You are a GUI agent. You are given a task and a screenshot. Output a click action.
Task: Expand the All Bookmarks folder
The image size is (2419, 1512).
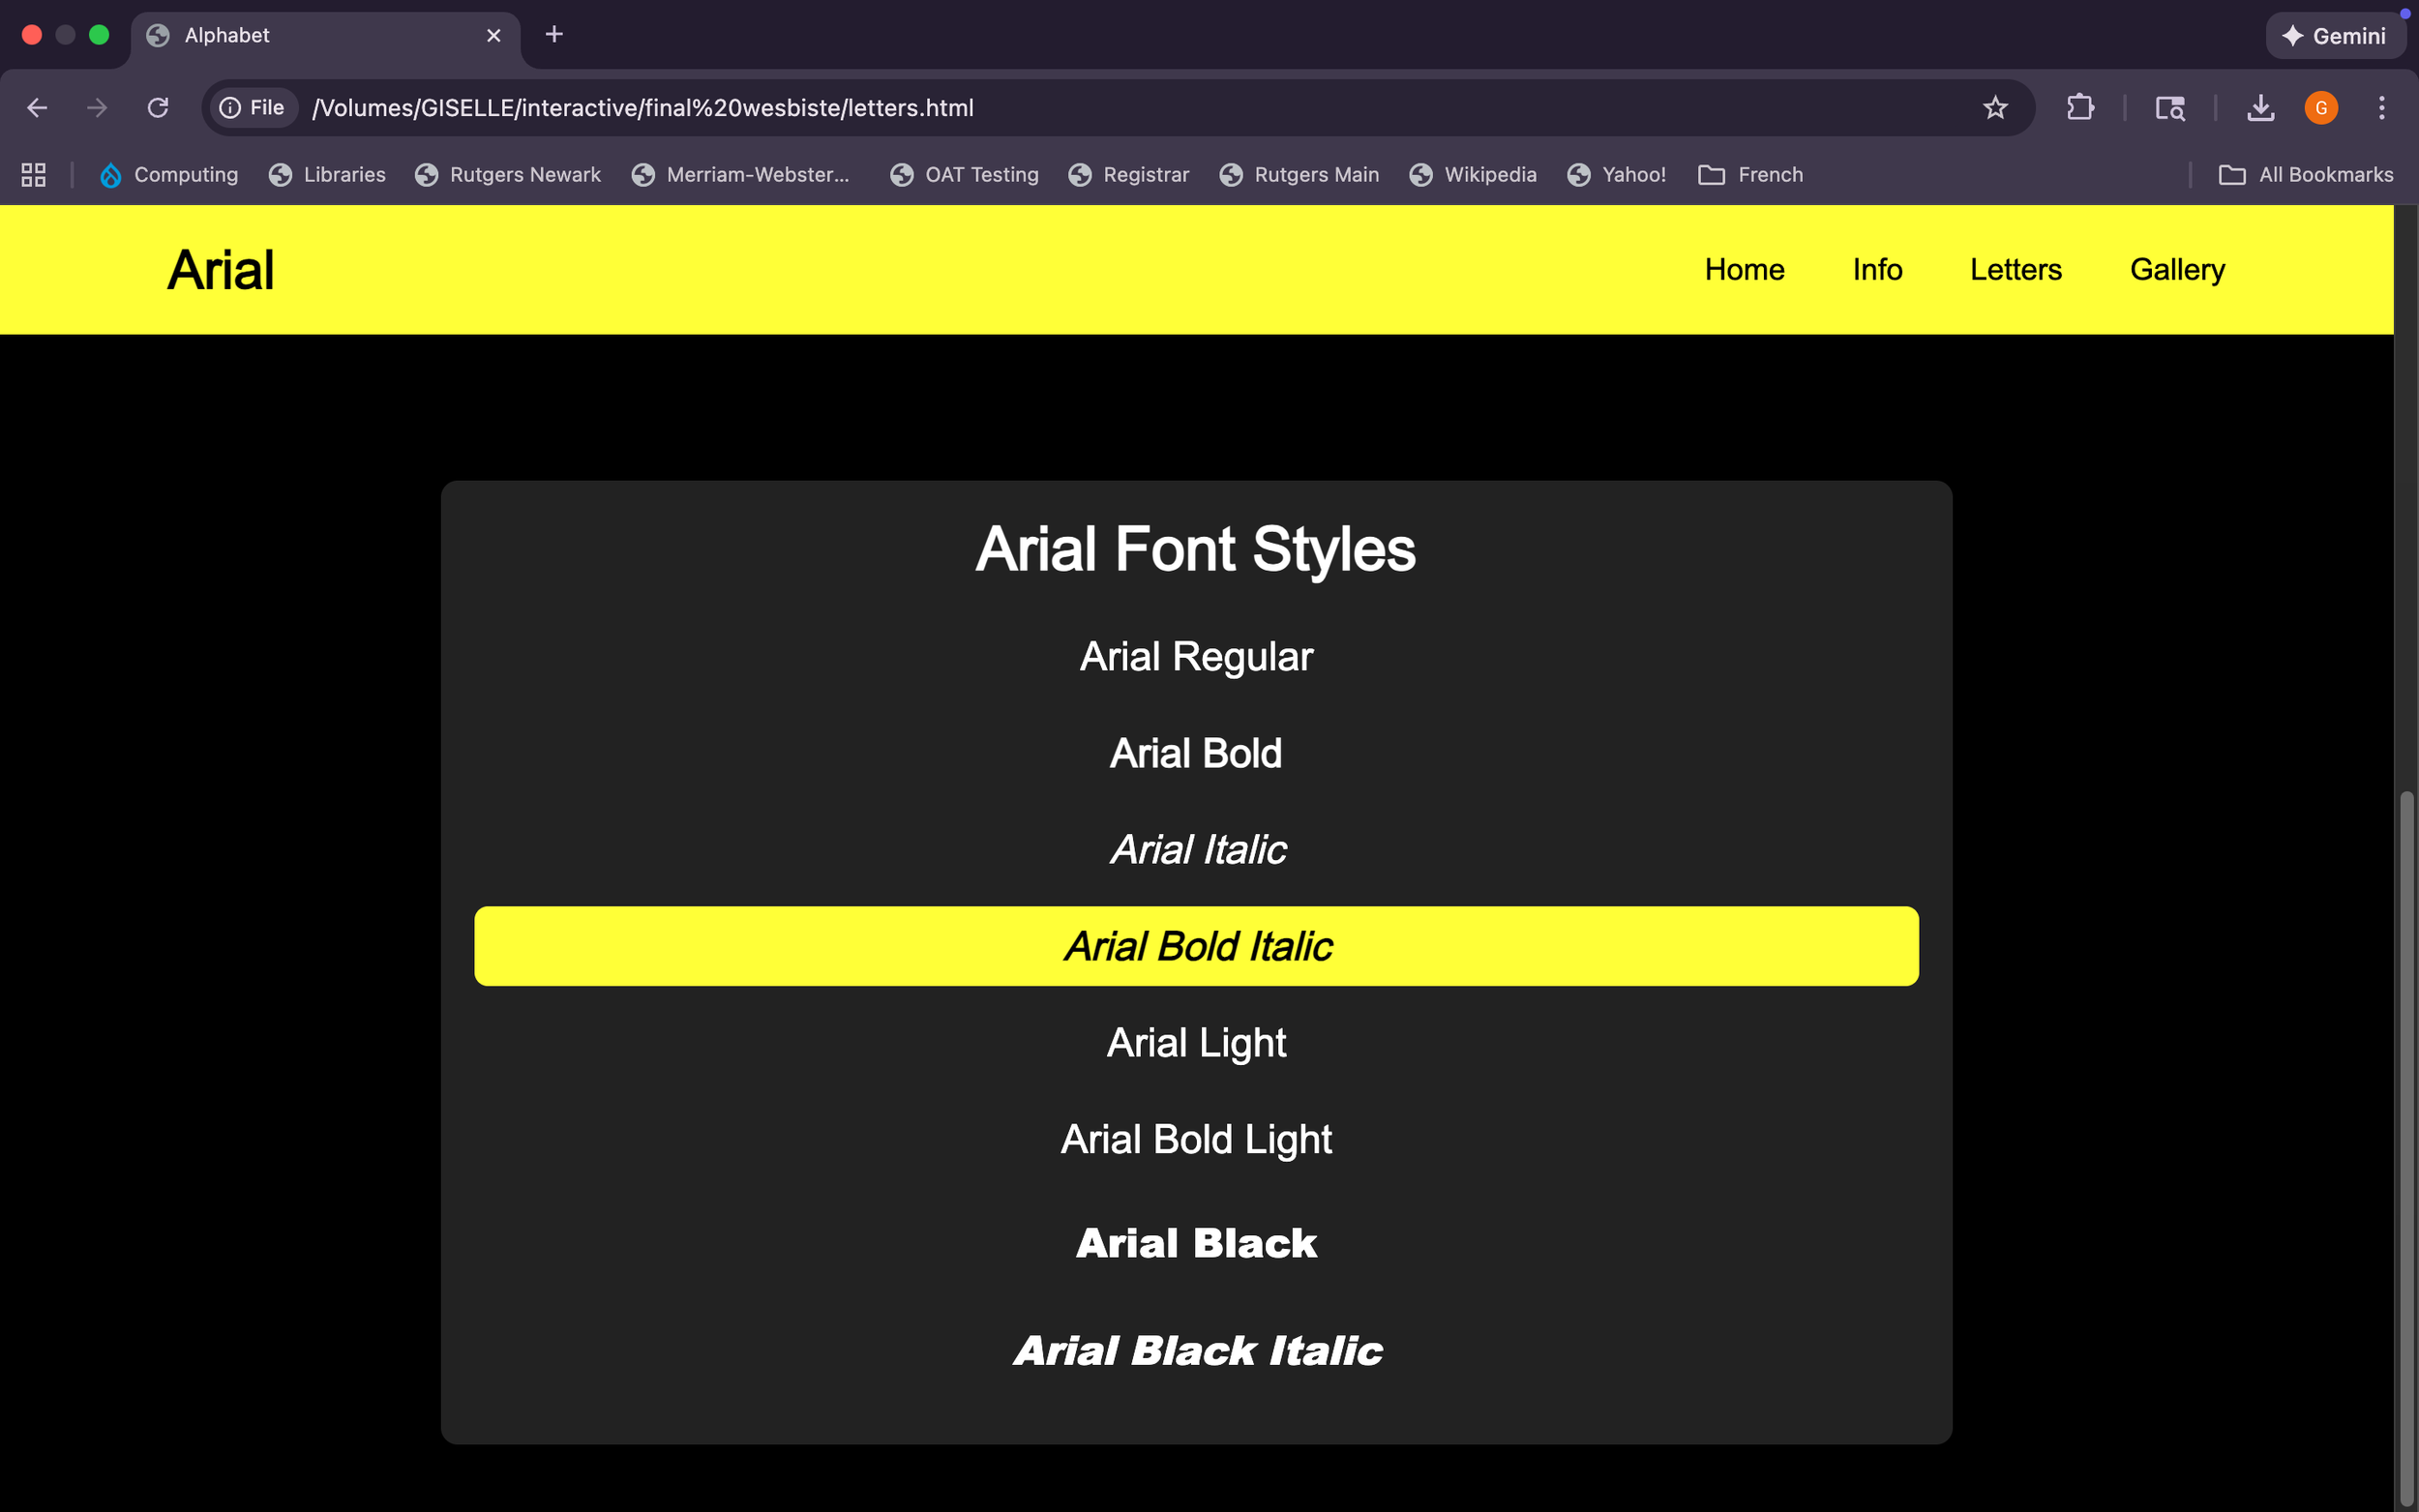[x=2306, y=175]
